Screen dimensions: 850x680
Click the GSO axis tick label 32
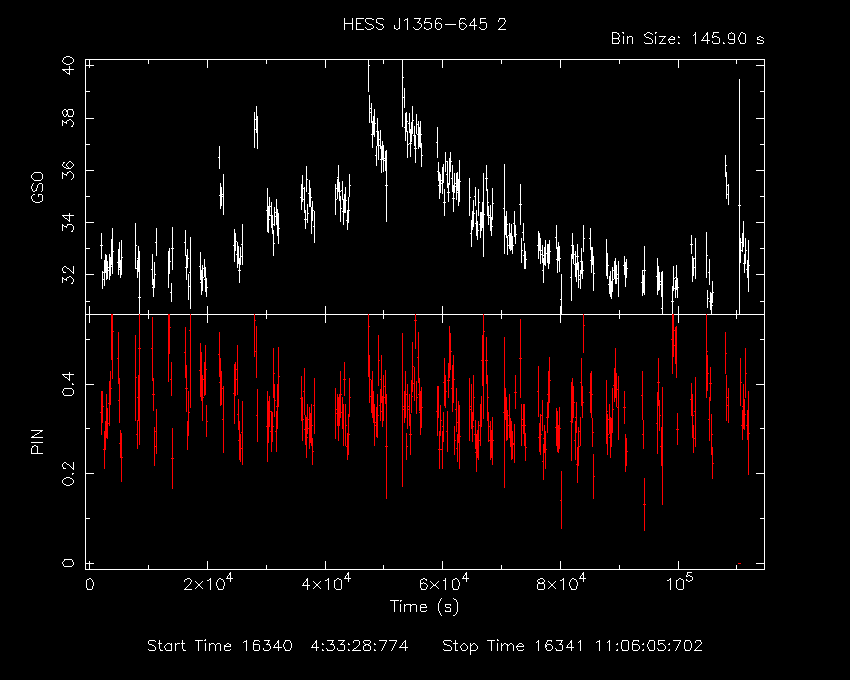coord(68,274)
